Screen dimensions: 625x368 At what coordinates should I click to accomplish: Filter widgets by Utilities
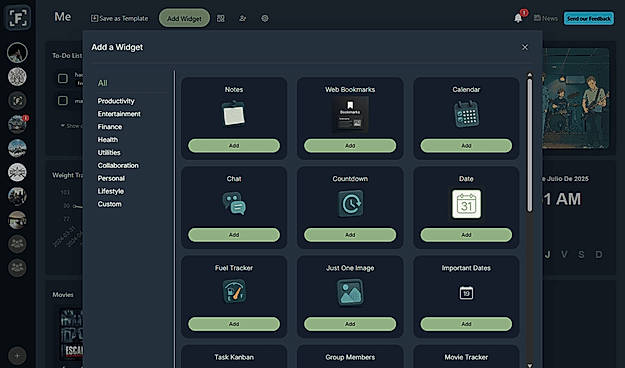pyautogui.click(x=109, y=152)
